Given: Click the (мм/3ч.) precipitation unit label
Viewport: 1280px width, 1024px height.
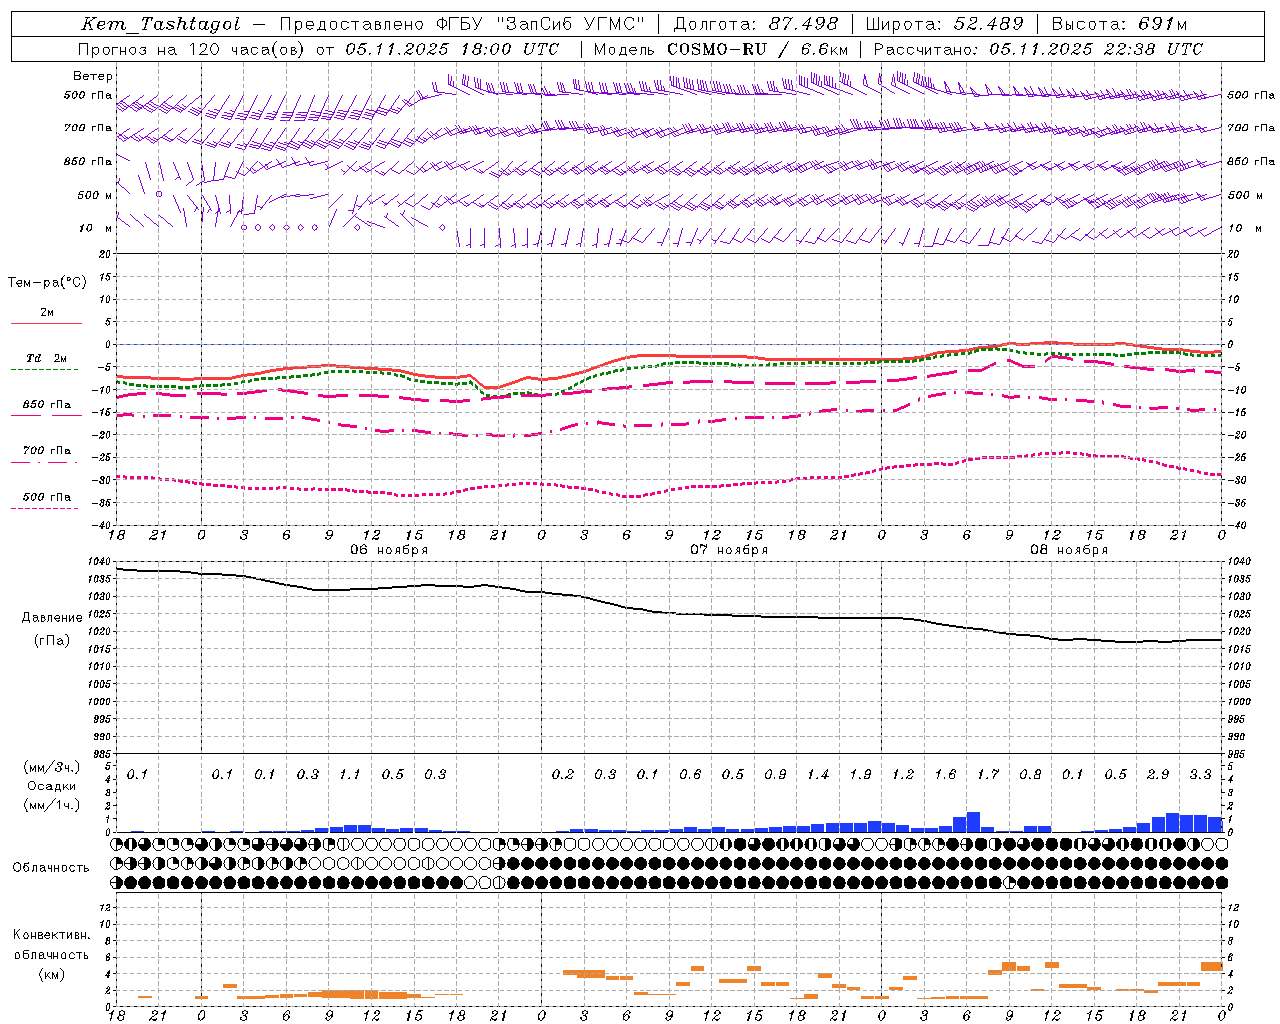Looking at the screenshot, I should tap(52, 767).
